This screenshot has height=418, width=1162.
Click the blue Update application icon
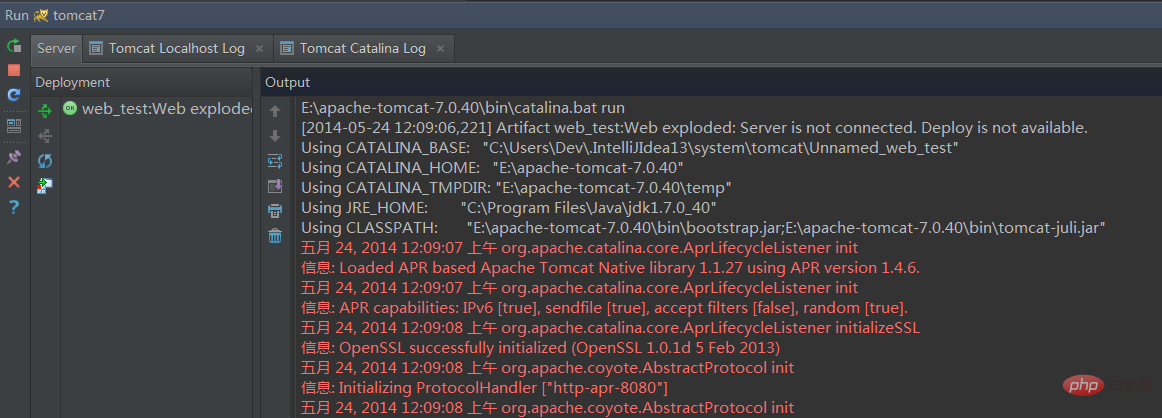click(x=14, y=94)
